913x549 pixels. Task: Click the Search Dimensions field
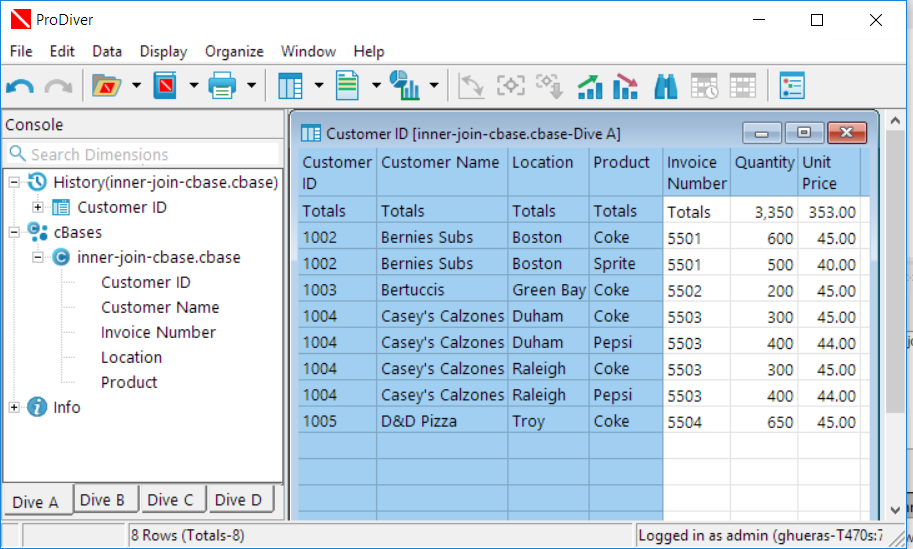click(143, 154)
